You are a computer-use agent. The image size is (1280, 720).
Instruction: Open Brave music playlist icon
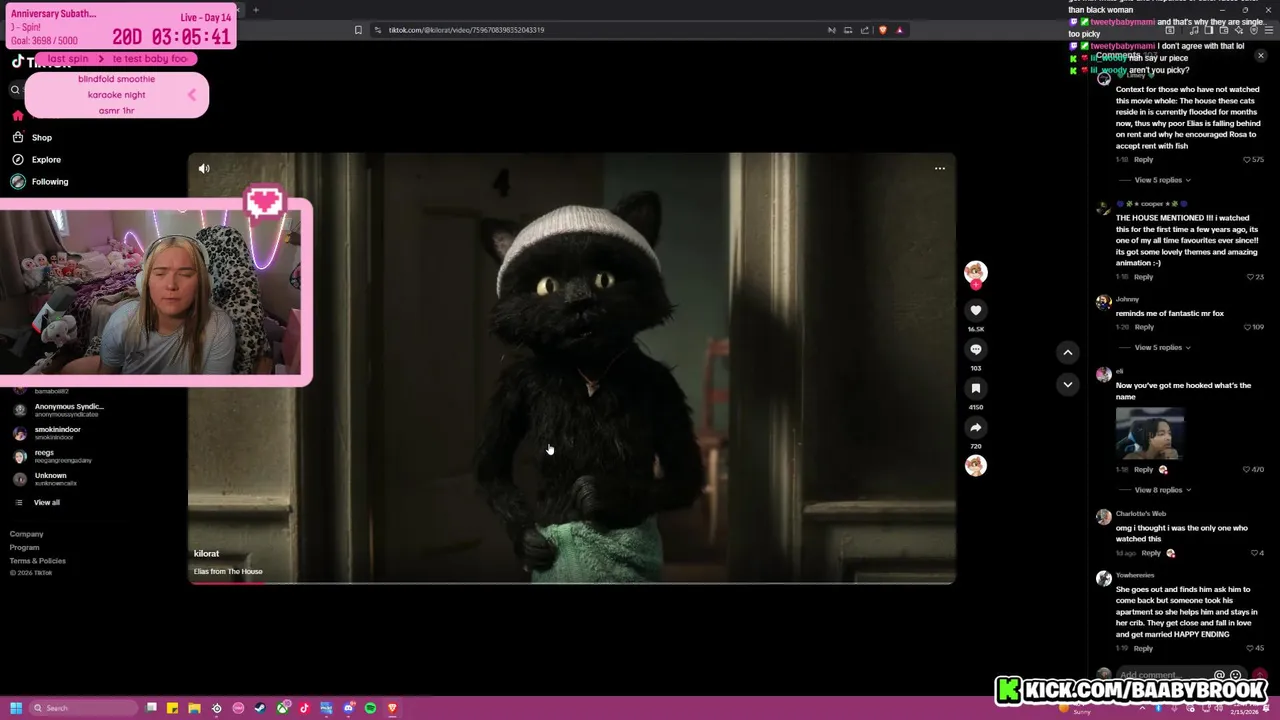pos(1193,30)
